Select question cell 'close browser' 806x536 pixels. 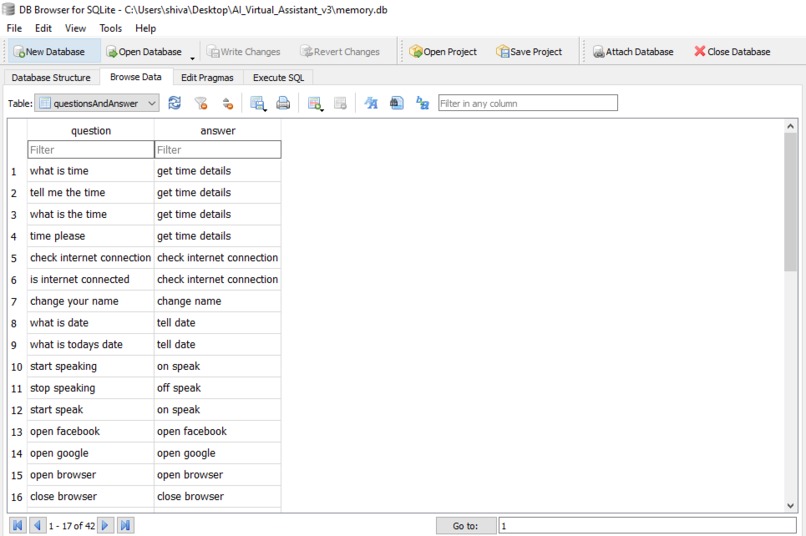click(x=90, y=496)
